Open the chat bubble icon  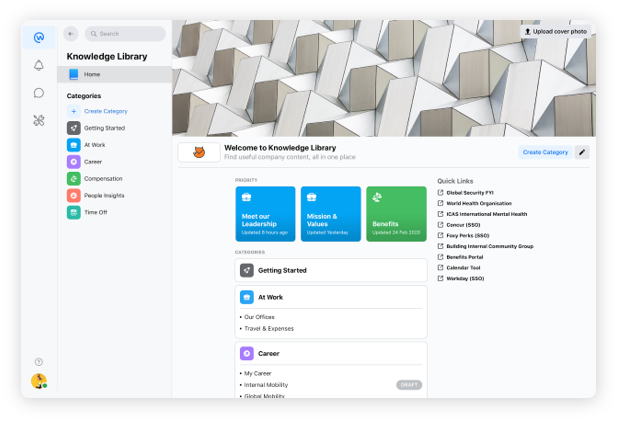(x=39, y=93)
